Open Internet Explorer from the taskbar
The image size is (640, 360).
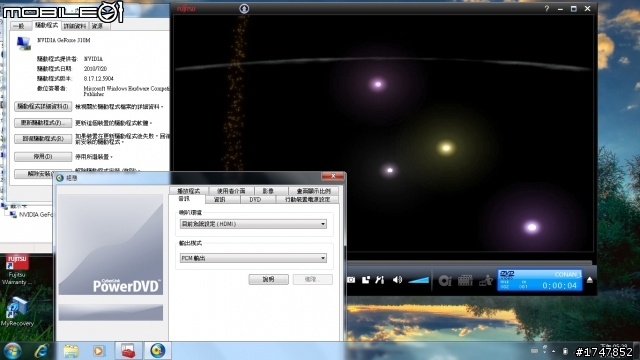(42, 351)
